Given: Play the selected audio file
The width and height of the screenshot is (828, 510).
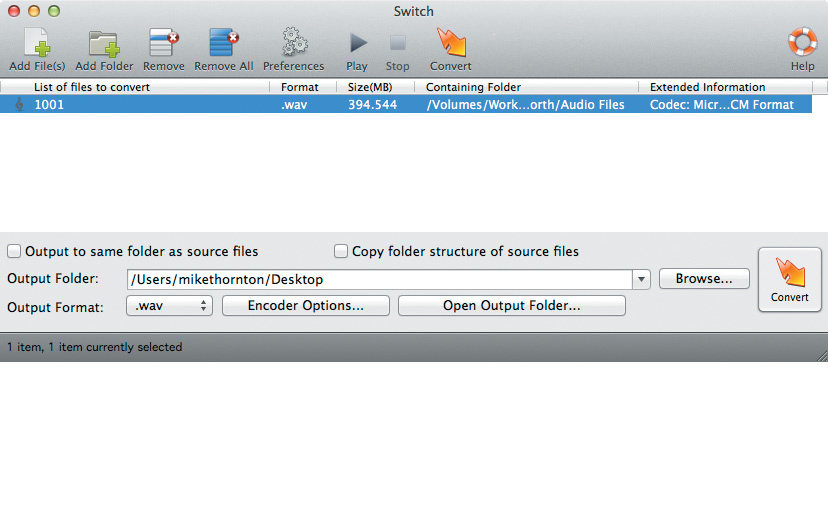Looking at the screenshot, I should tap(357, 43).
